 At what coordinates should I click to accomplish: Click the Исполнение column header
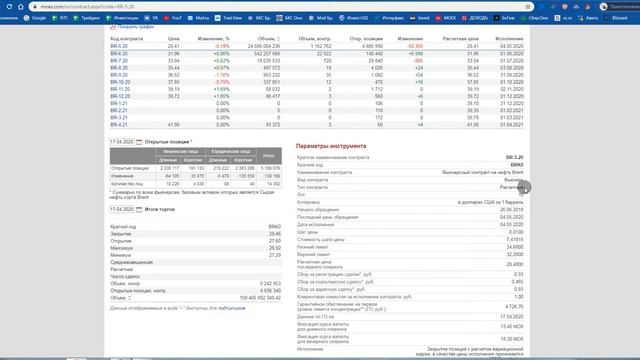[x=509, y=38]
